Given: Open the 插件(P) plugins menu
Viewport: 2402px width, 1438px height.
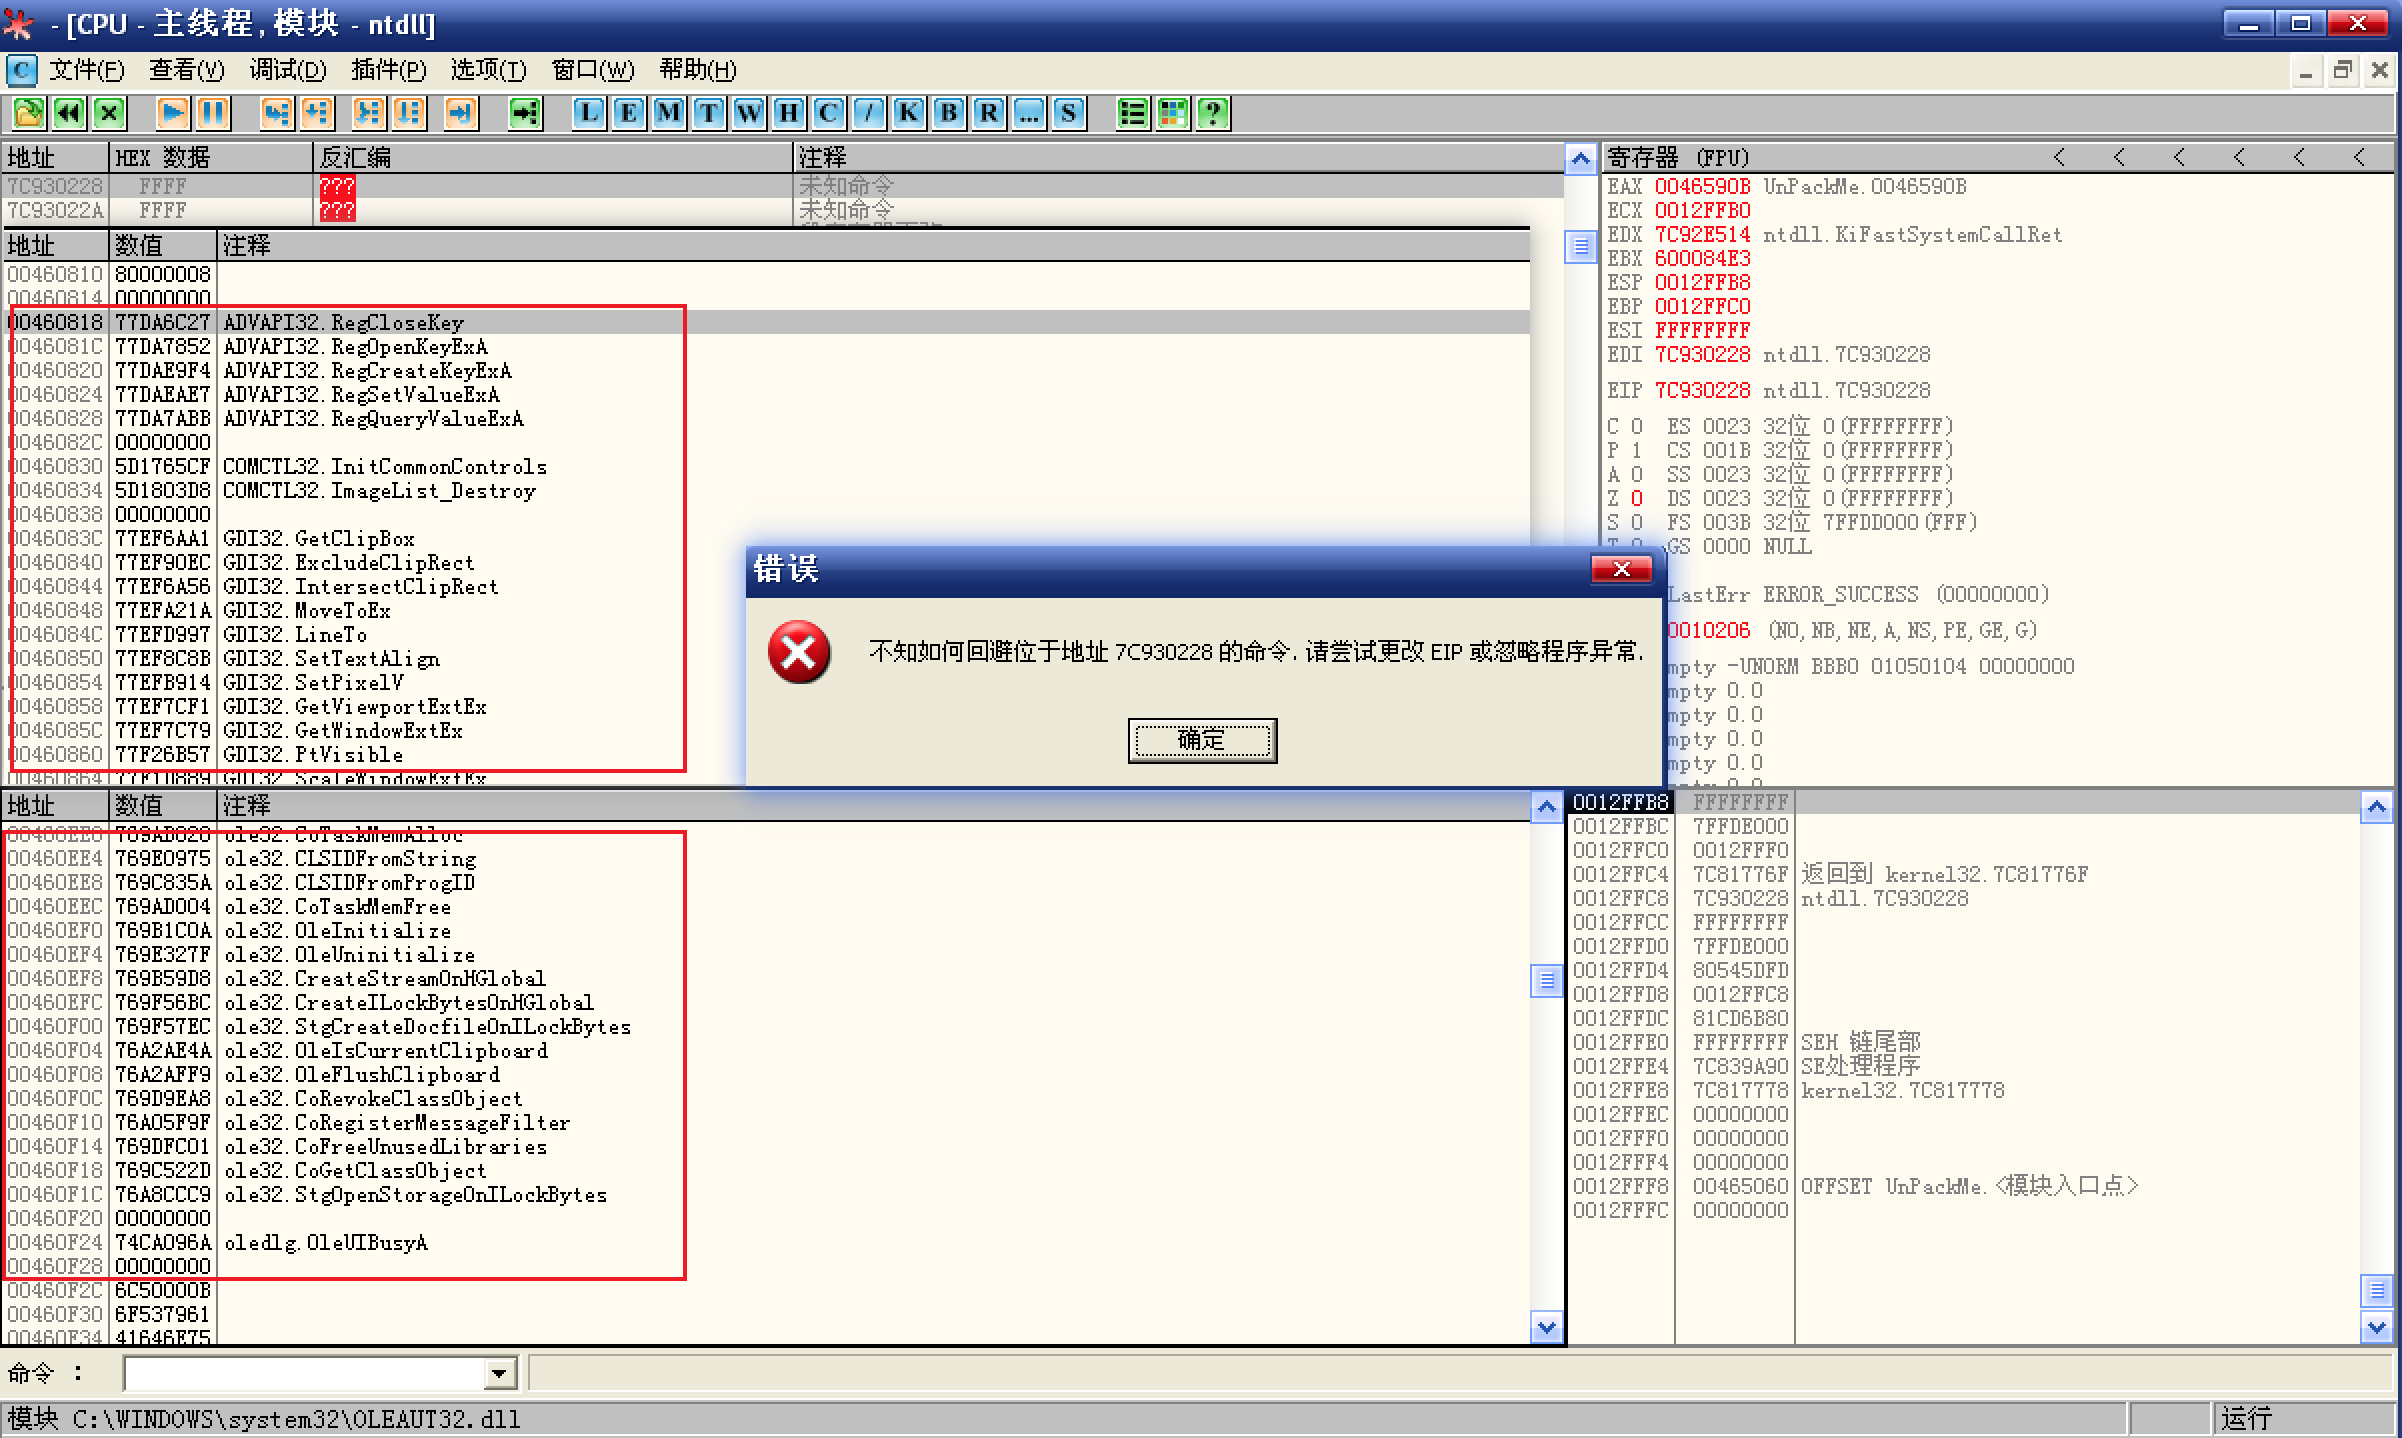Looking at the screenshot, I should pos(388,70).
